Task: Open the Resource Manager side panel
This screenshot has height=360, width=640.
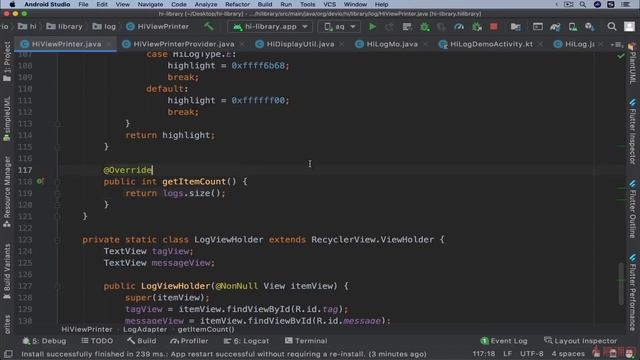Action: [7, 192]
